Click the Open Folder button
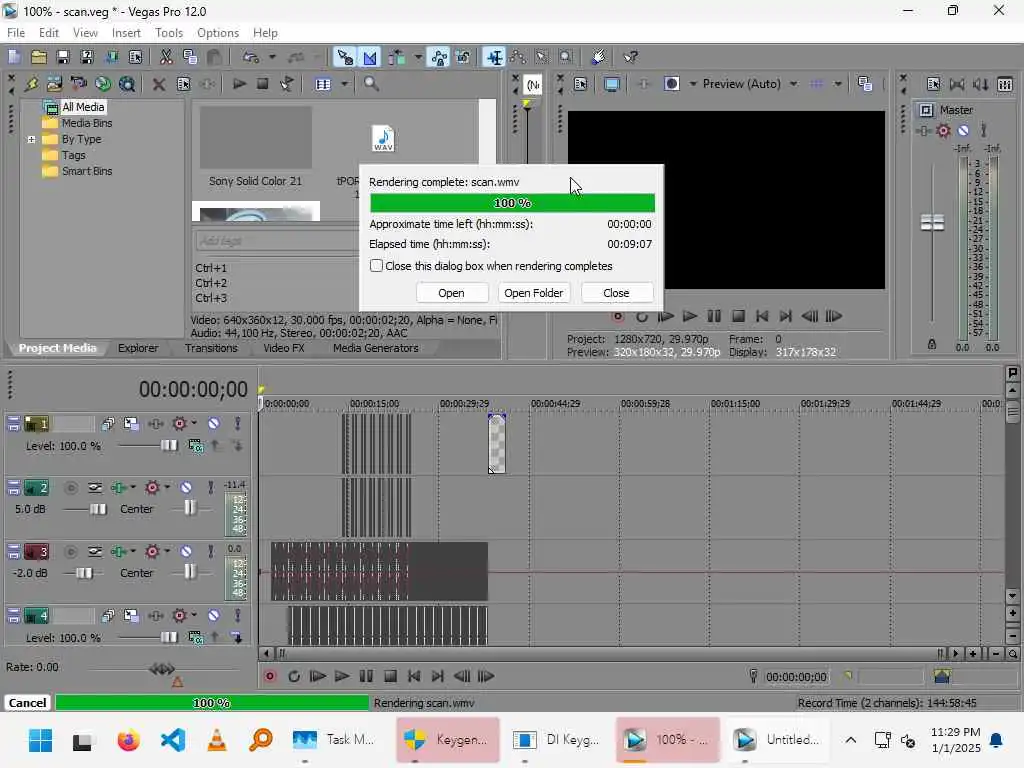 (x=534, y=293)
